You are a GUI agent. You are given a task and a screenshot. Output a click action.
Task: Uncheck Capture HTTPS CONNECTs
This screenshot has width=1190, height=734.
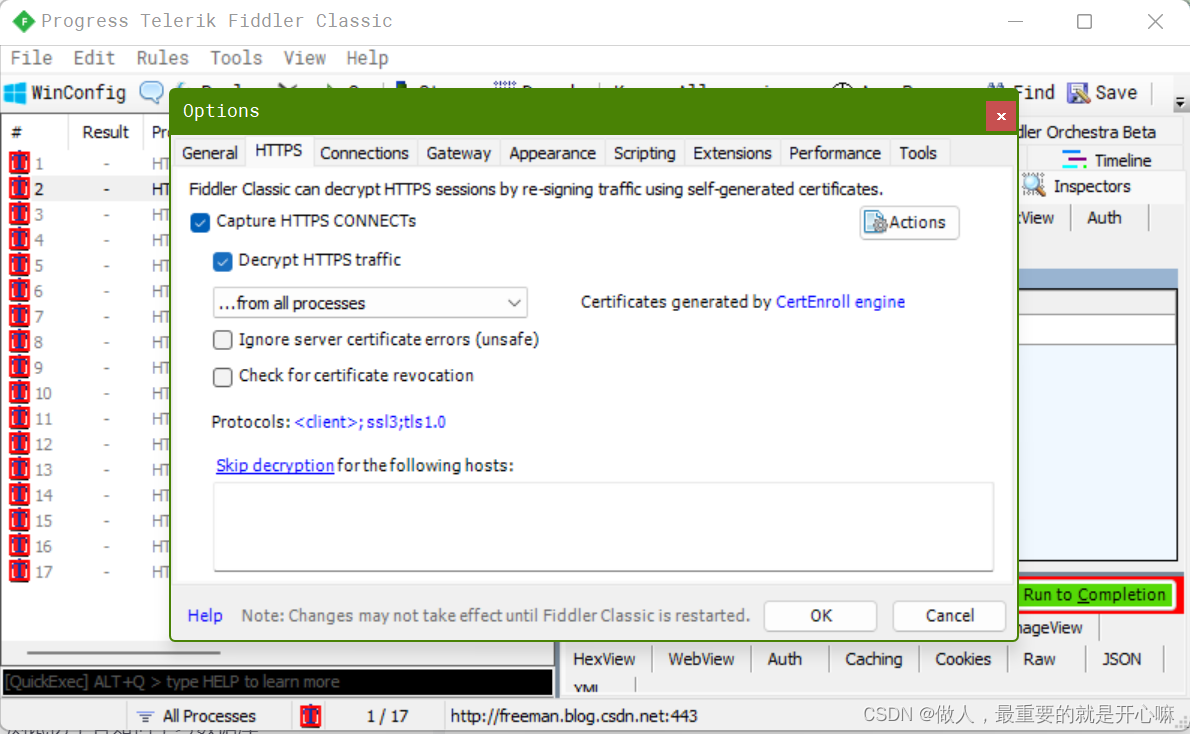coord(200,222)
